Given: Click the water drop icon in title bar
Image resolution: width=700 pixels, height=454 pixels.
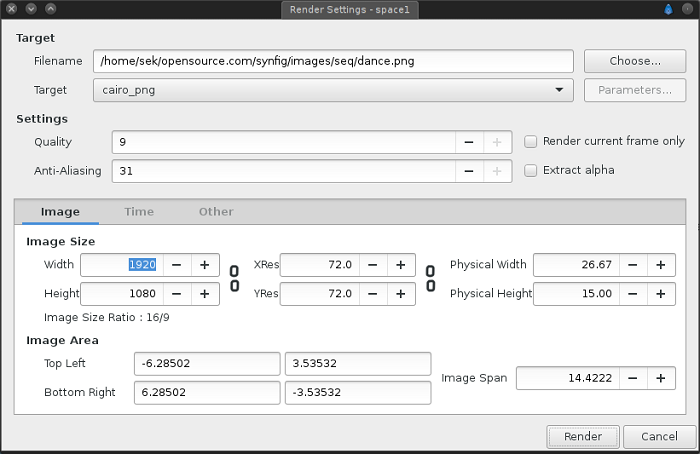Looking at the screenshot, I should coord(669,9).
